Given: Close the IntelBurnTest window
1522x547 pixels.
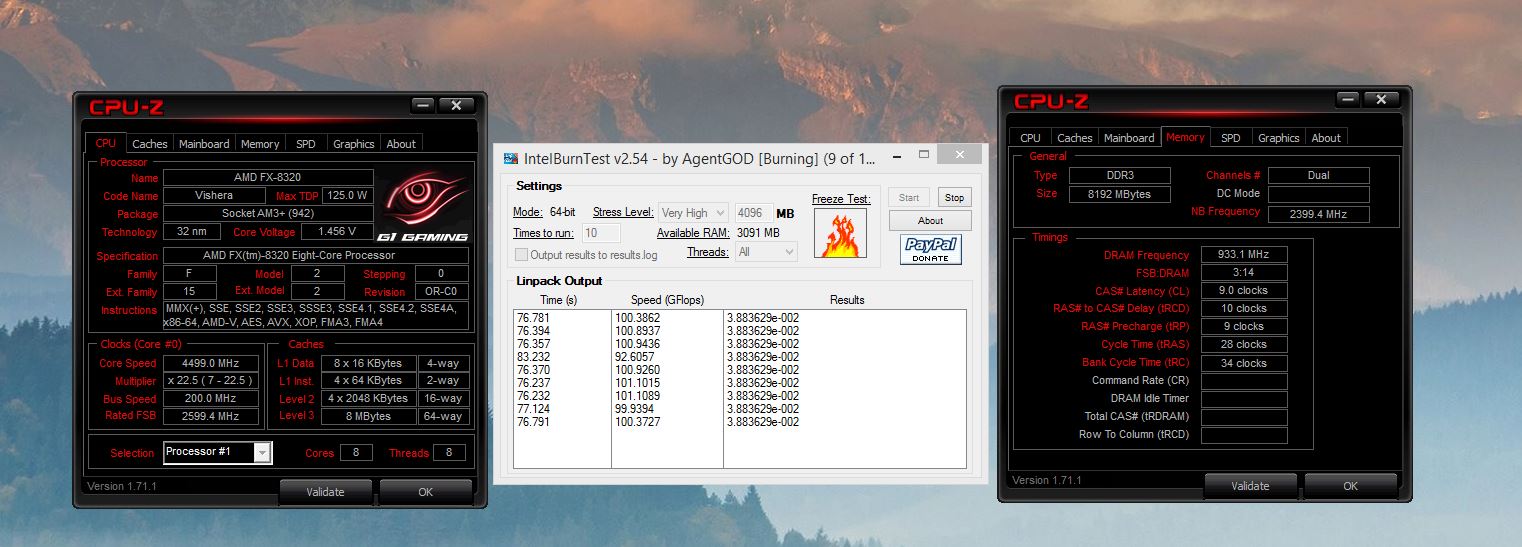Looking at the screenshot, I should (x=960, y=155).
